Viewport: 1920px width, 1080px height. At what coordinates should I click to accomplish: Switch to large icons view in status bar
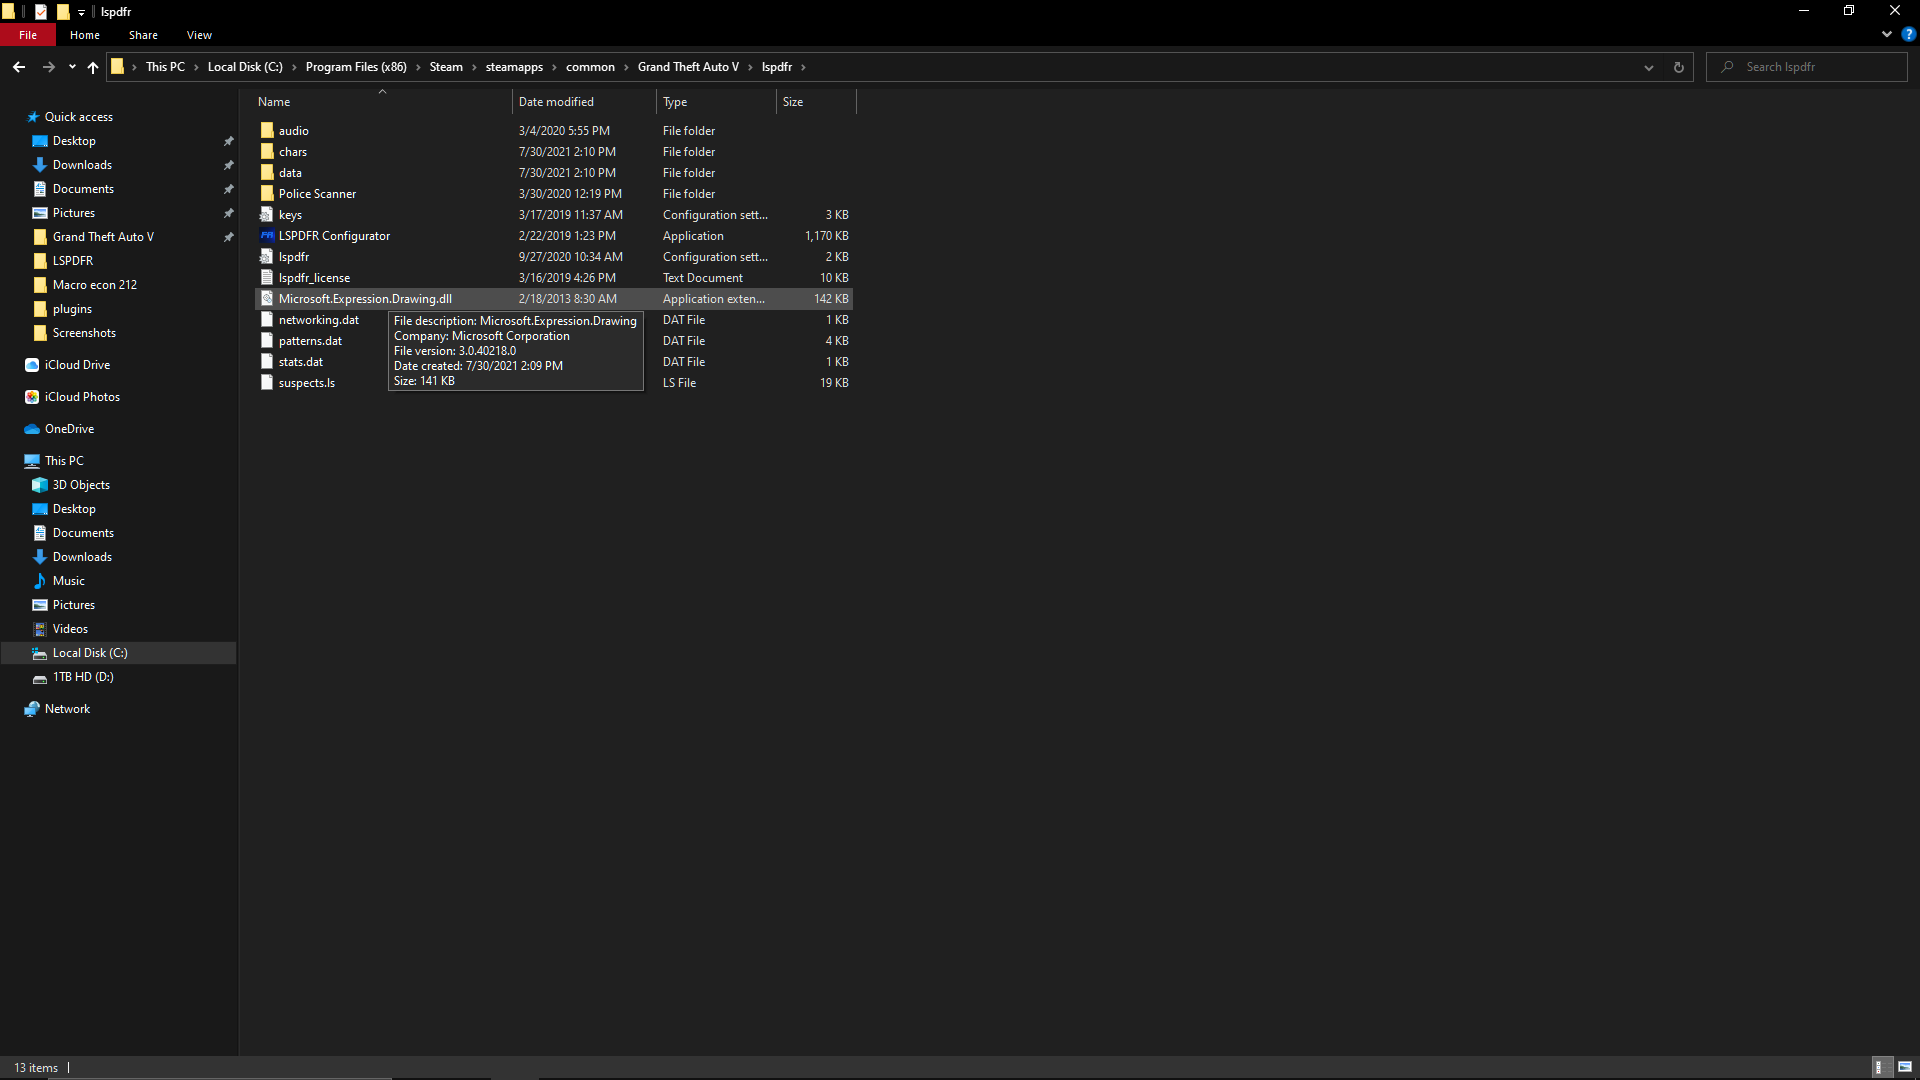(1905, 1067)
